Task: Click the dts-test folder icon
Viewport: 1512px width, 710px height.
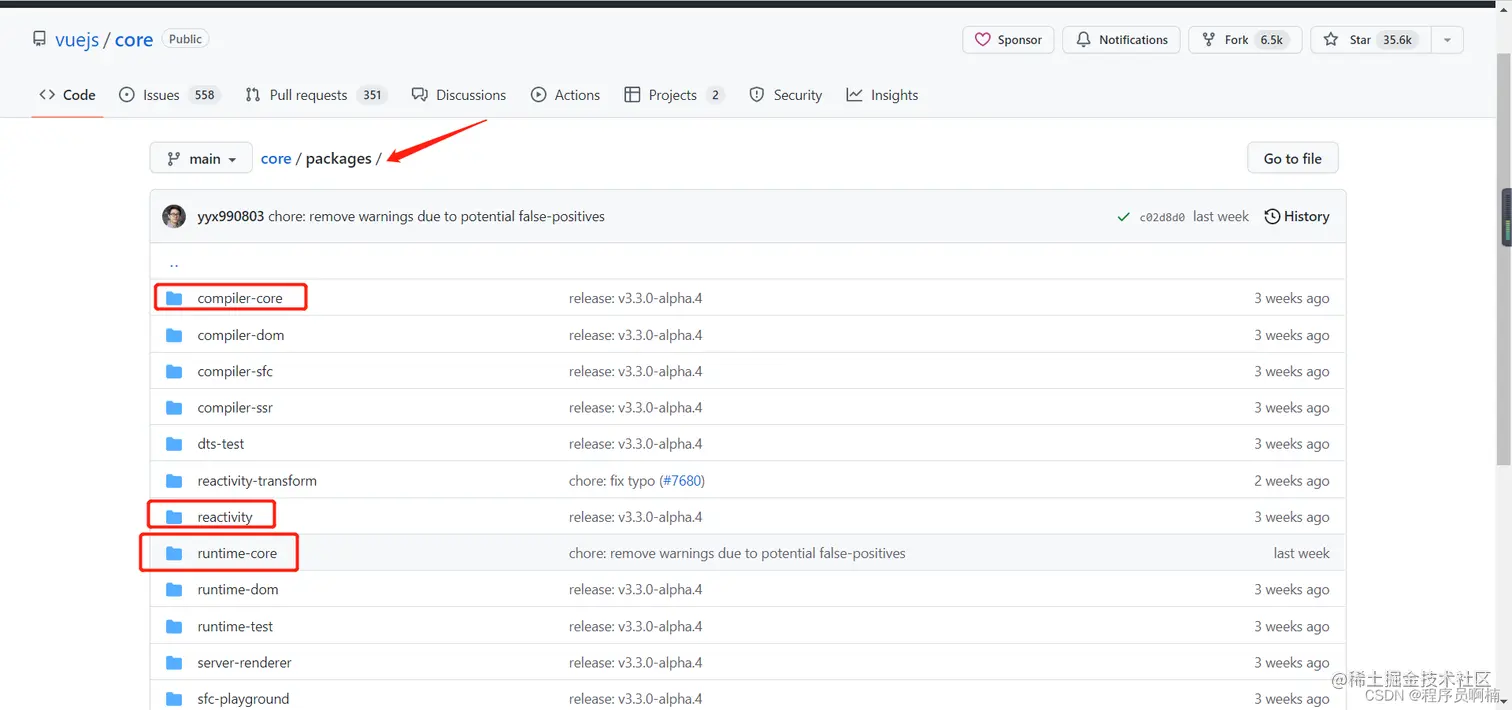Action: pos(174,444)
